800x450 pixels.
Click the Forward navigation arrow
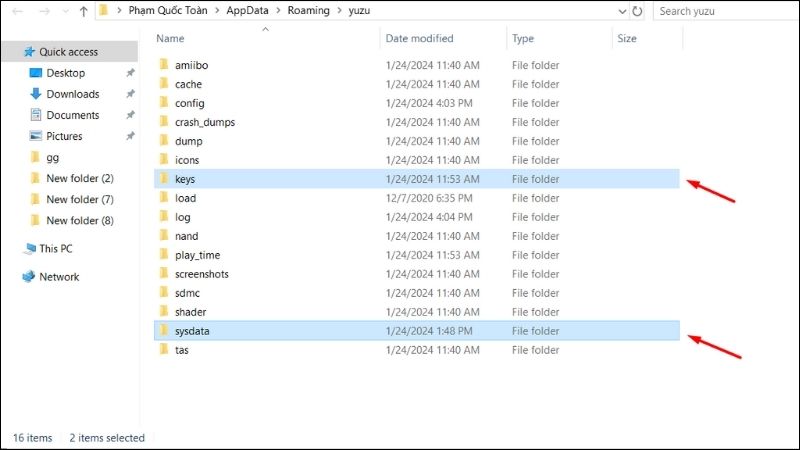(x=44, y=11)
